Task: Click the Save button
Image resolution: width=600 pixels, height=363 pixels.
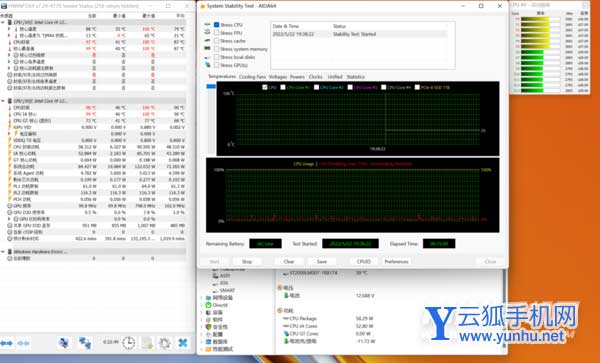Action: click(322, 262)
